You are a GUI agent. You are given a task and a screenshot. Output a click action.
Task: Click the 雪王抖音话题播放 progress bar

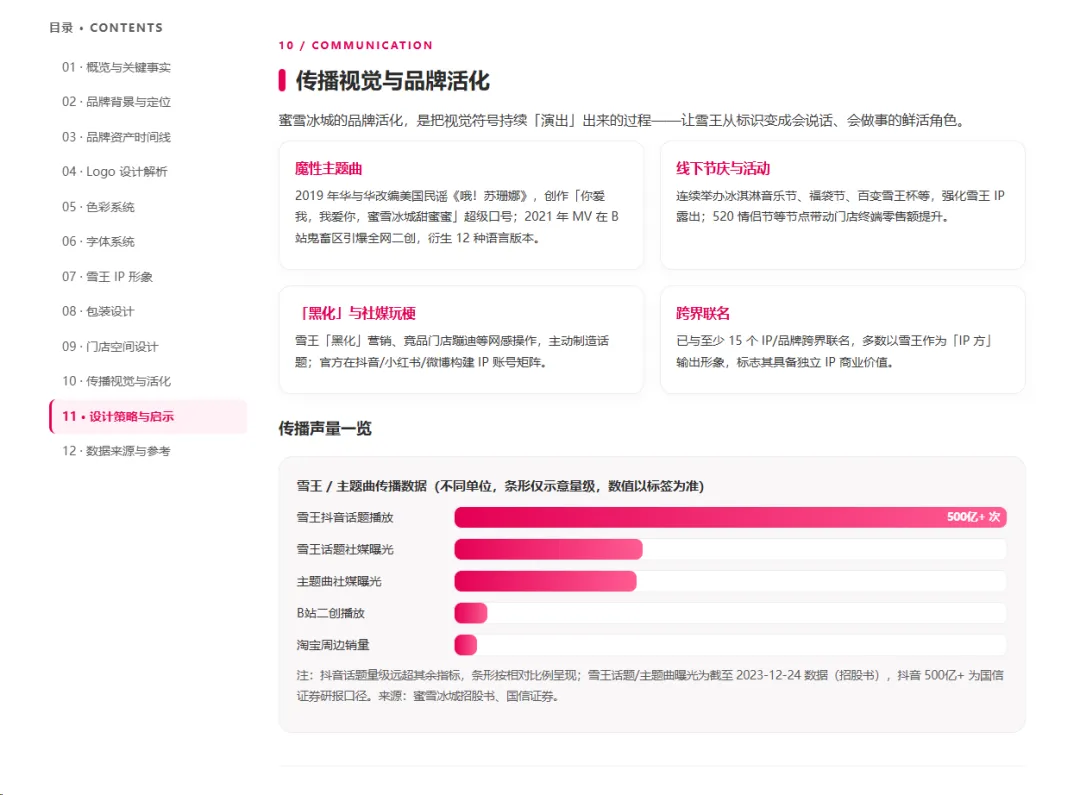pyautogui.click(x=730, y=517)
